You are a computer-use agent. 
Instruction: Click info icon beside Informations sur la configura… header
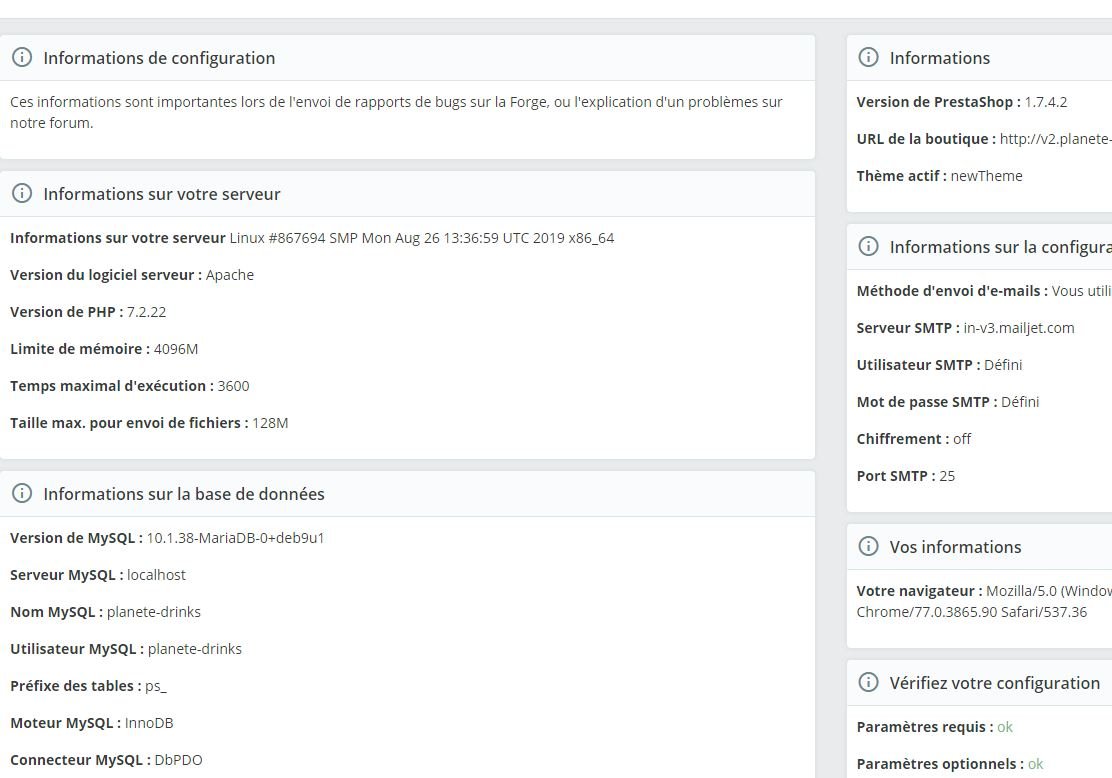tap(868, 247)
